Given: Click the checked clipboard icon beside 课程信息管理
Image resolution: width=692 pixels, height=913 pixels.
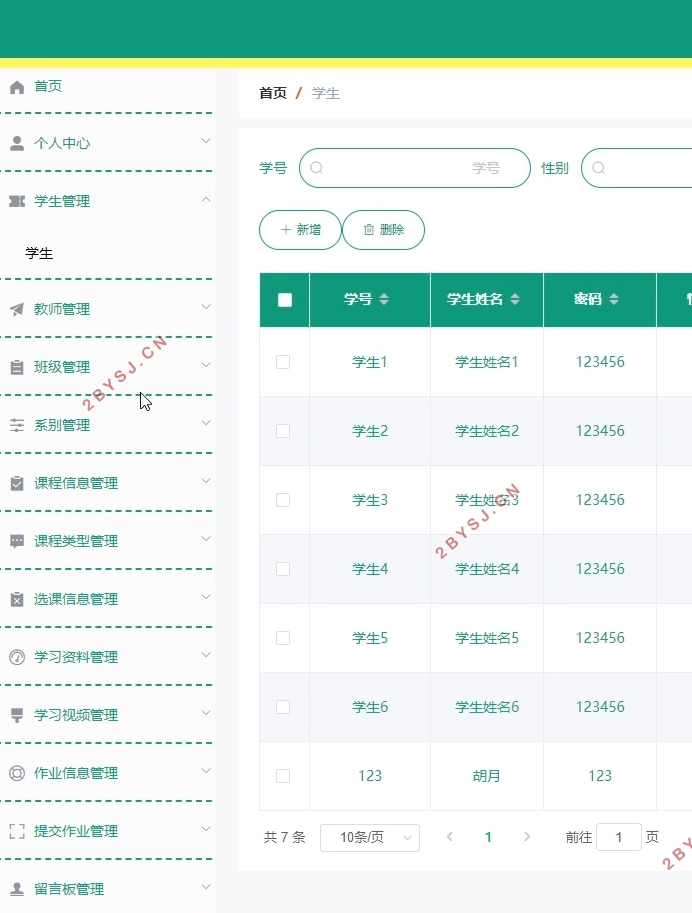Looking at the screenshot, I should [17, 483].
